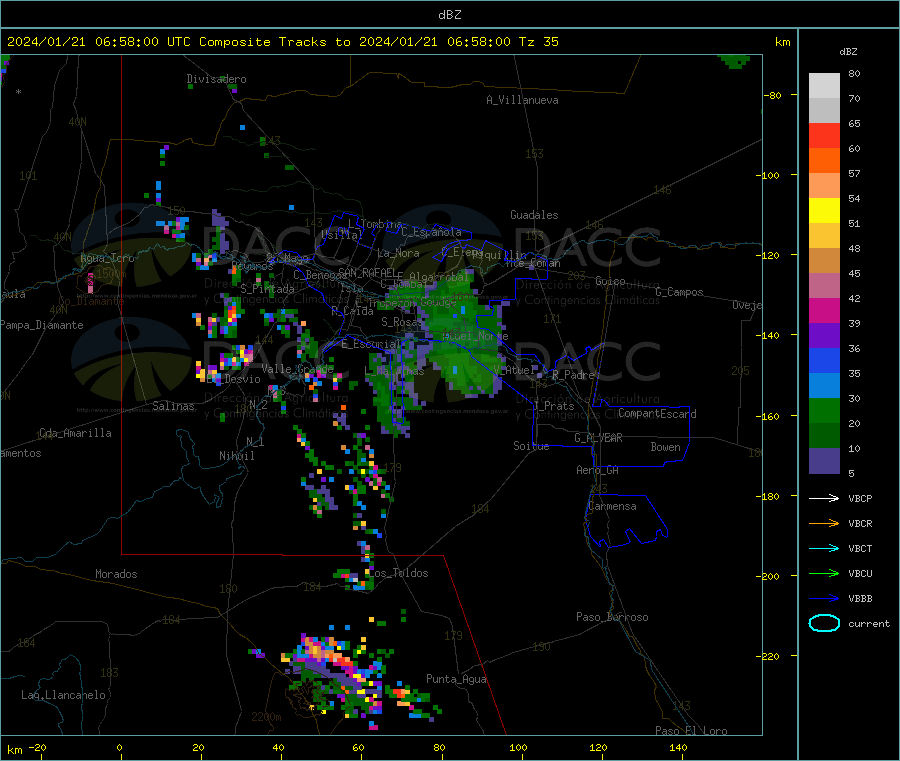Select the magenta 39 dBZ color swatch
The height and width of the screenshot is (761, 900).
pos(824,310)
